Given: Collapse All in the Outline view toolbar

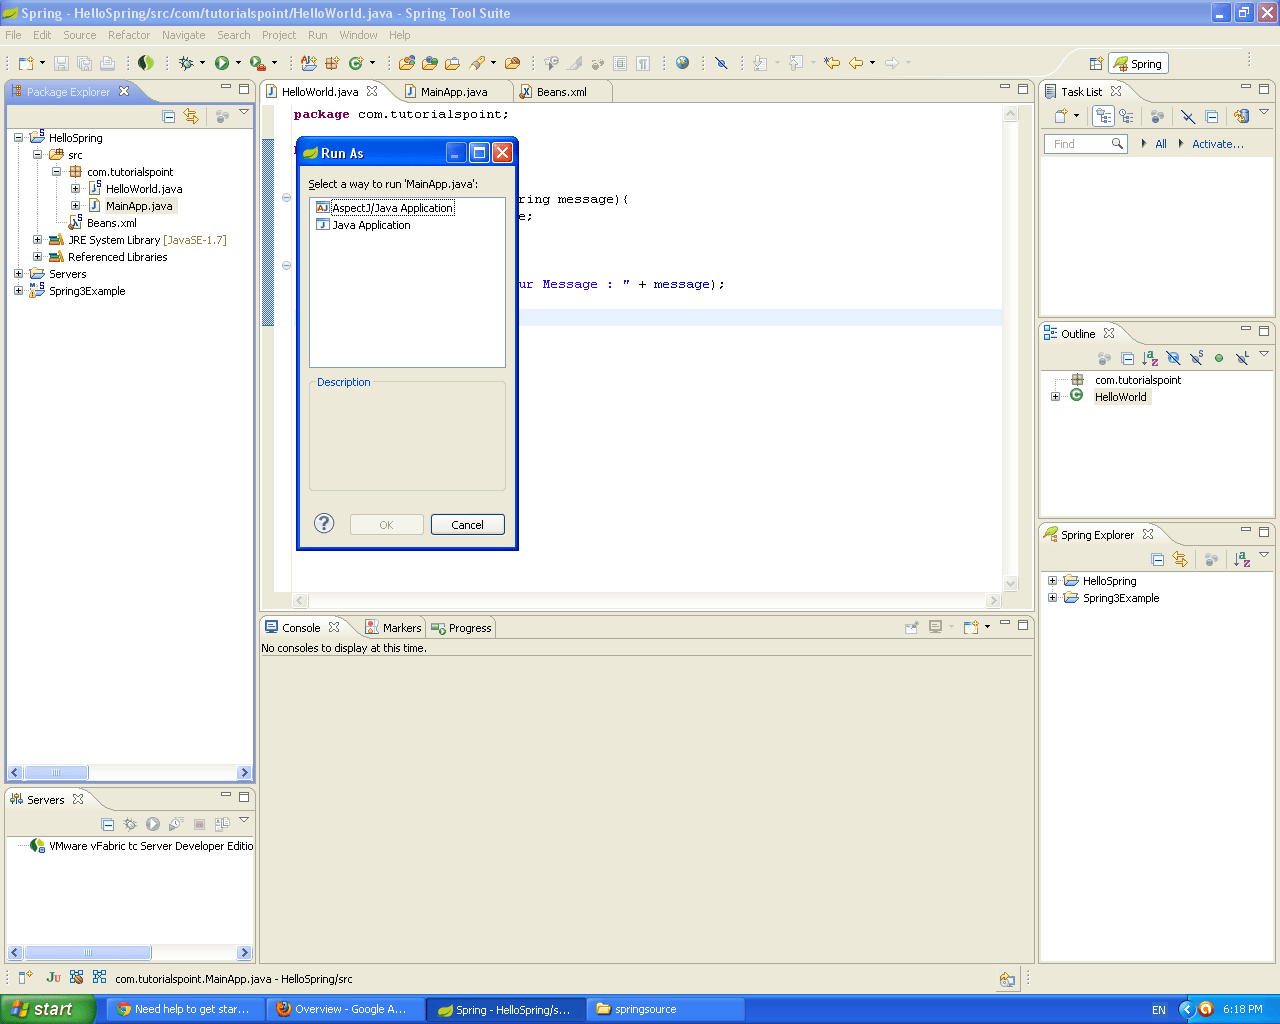Looking at the screenshot, I should point(1128,358).
